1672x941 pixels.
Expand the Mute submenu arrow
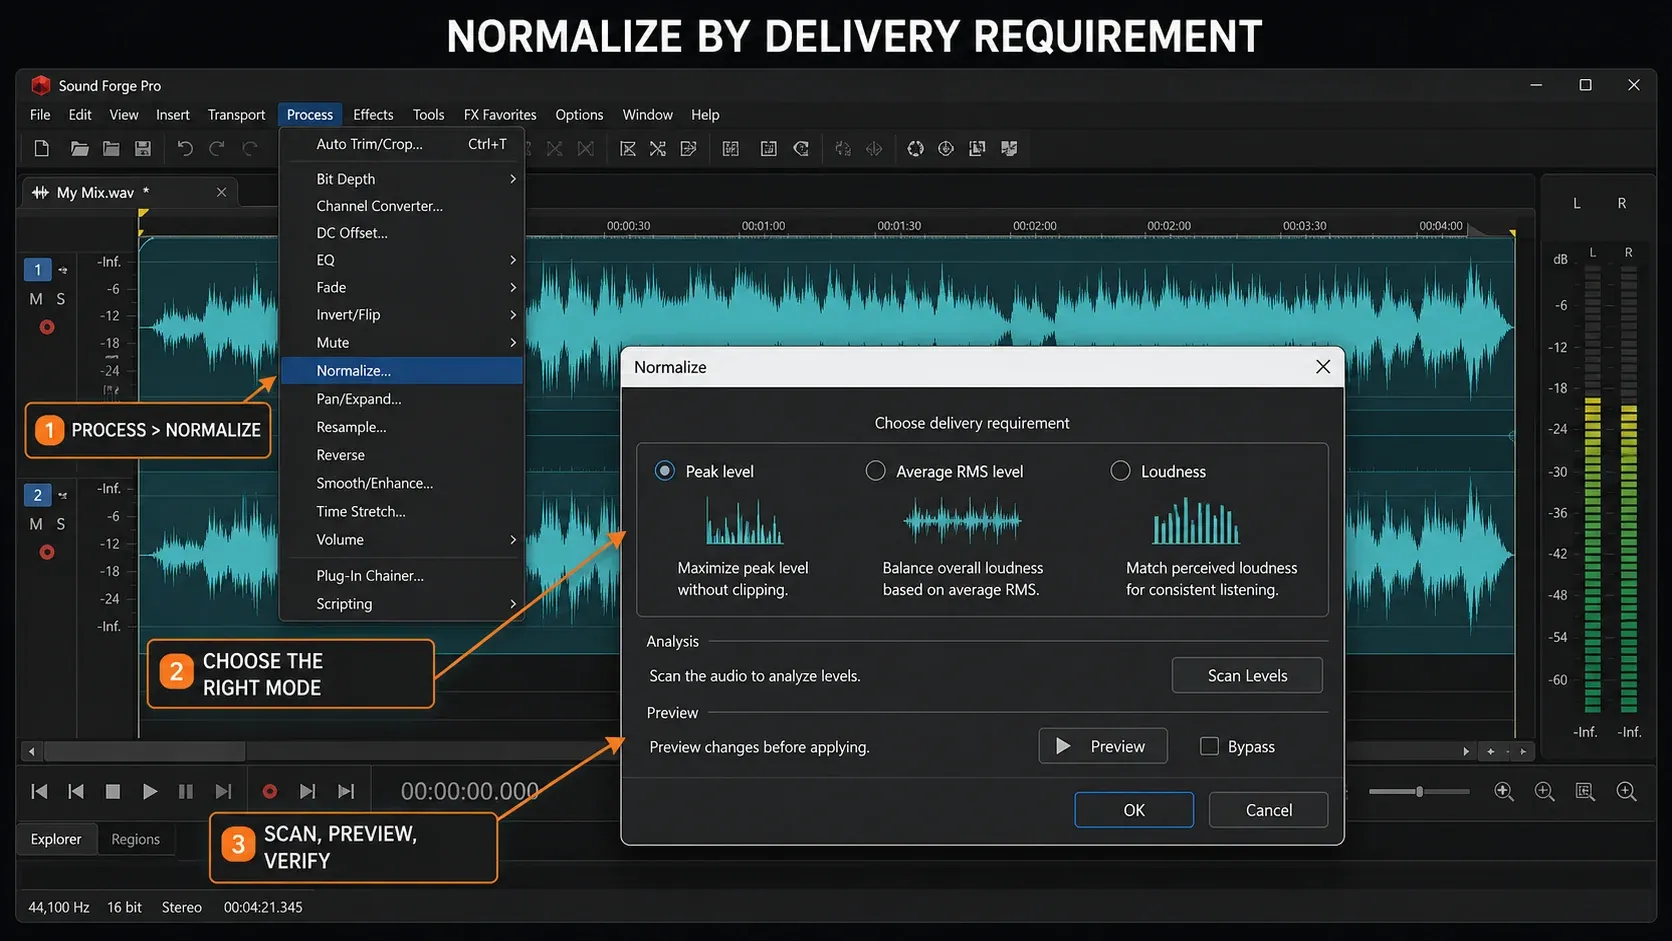[x=513, y=342]
